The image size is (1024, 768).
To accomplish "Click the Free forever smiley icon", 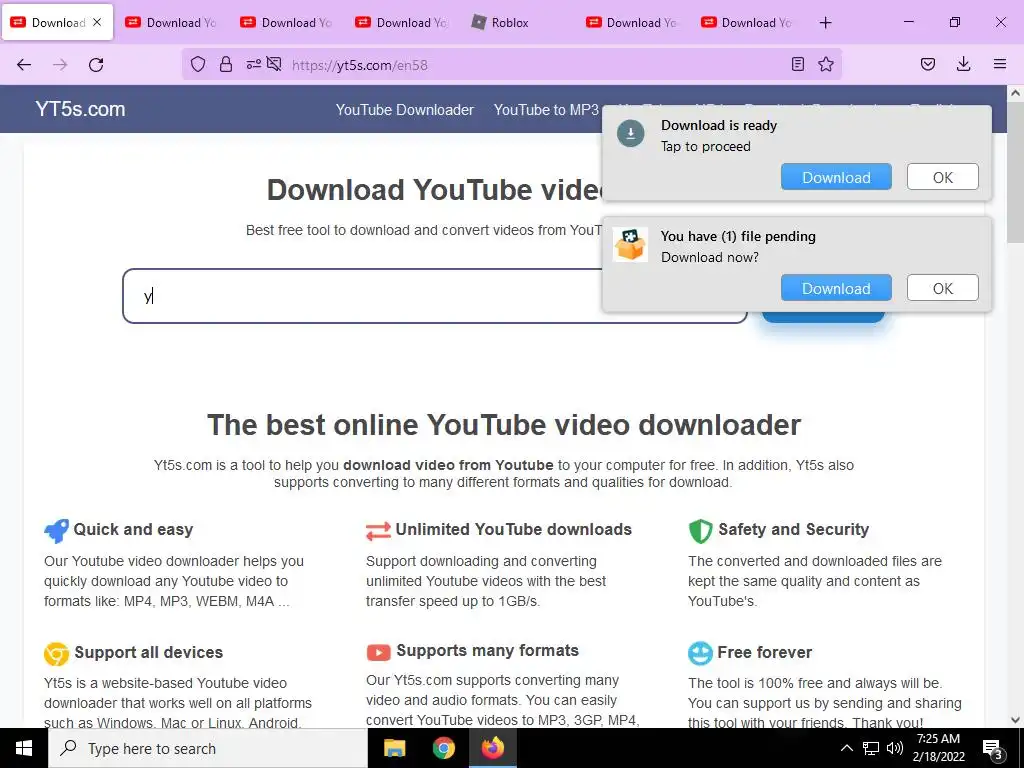I will [700, 653].
